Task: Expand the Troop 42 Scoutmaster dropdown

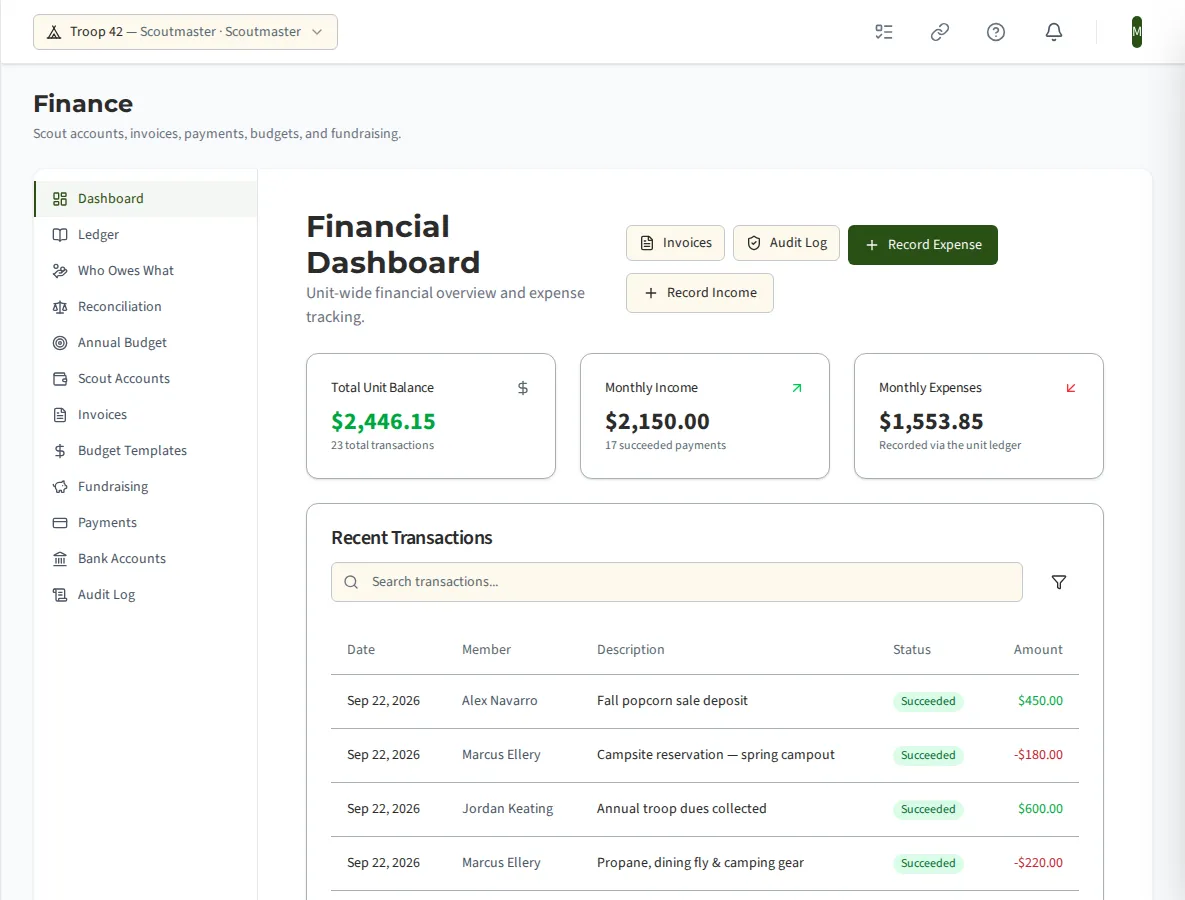Action: click(x=185, y=32)
